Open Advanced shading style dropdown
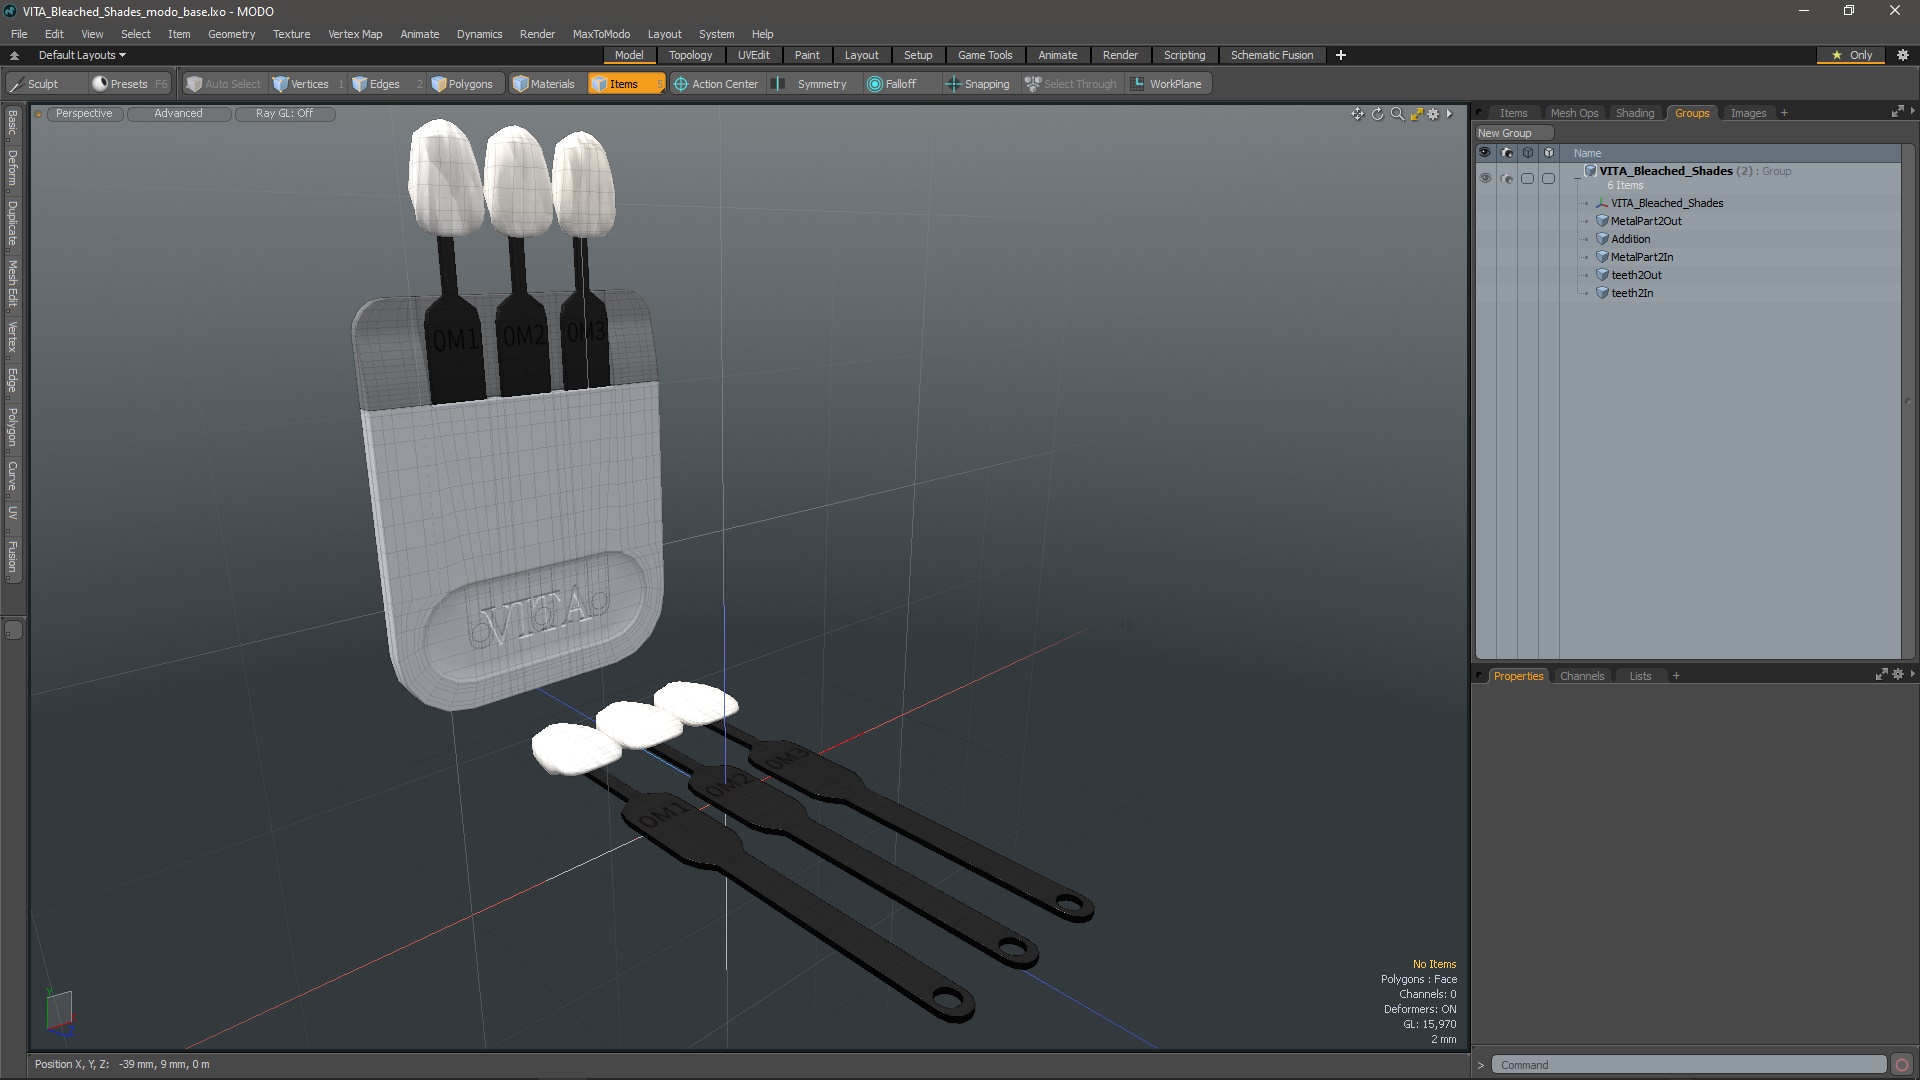This screenshot has width=1920, height=1080. click(x=178, y=114)
